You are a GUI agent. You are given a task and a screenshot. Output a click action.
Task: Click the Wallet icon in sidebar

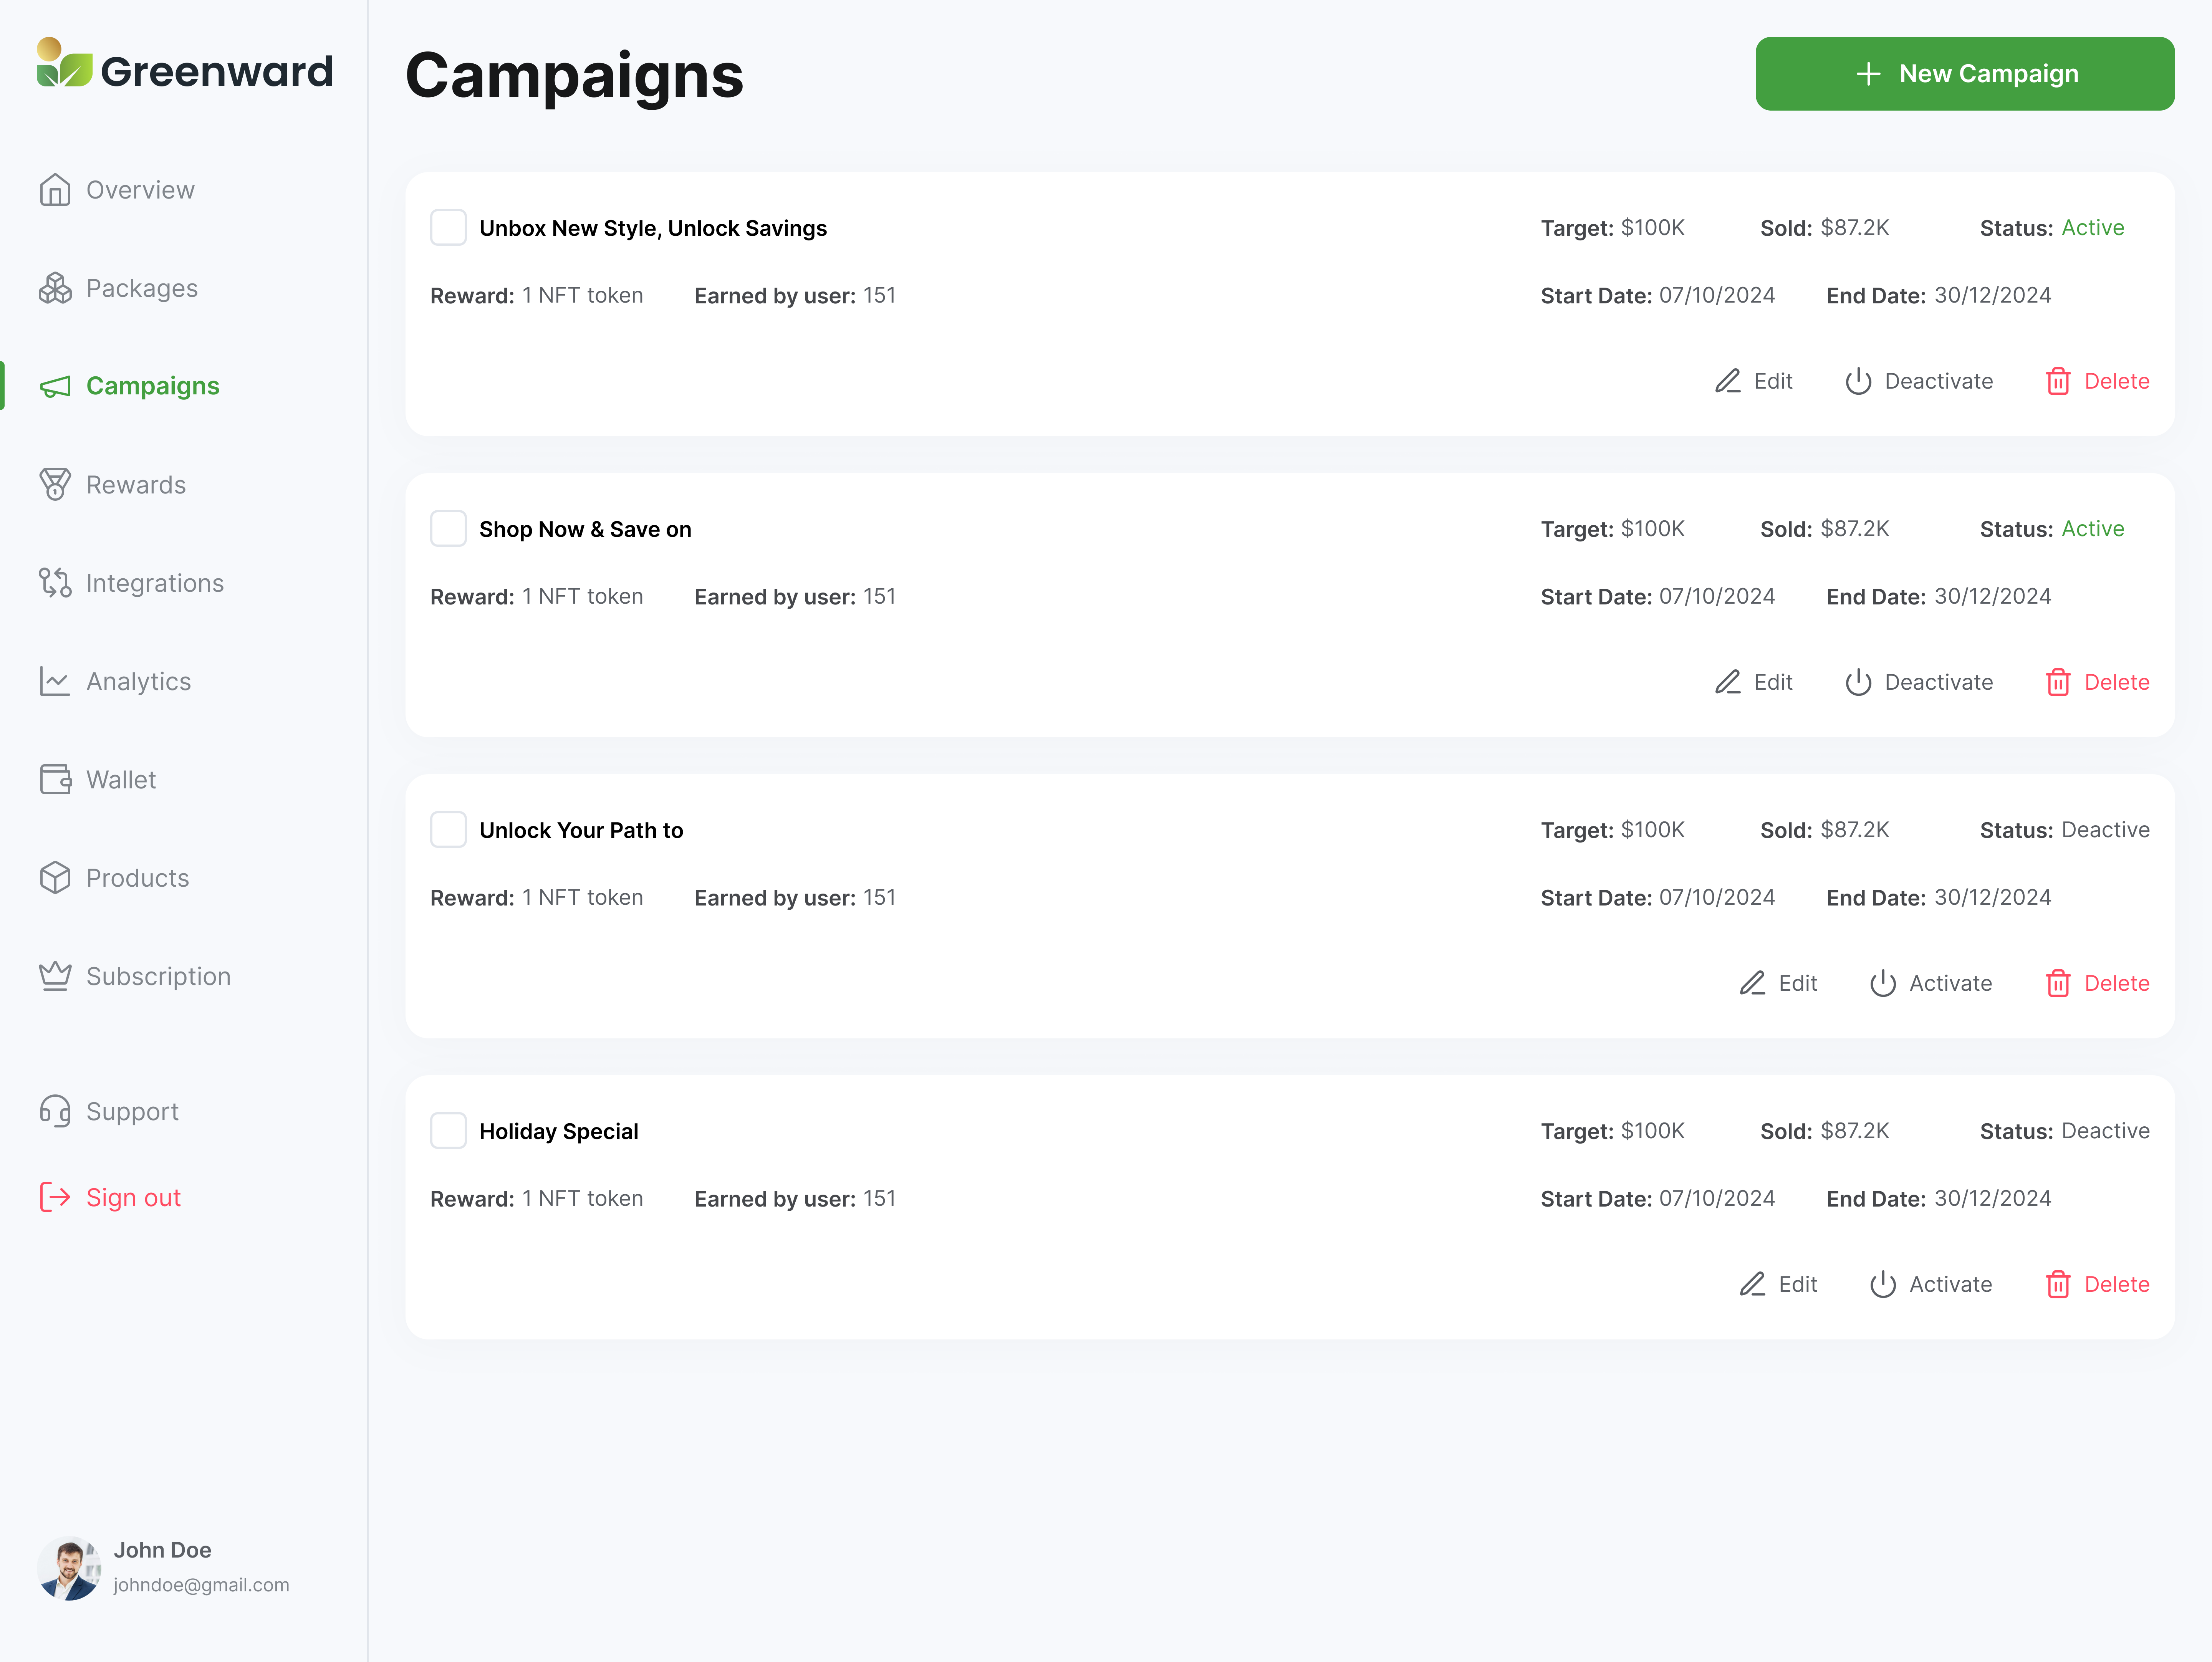[x=55, y=779]
